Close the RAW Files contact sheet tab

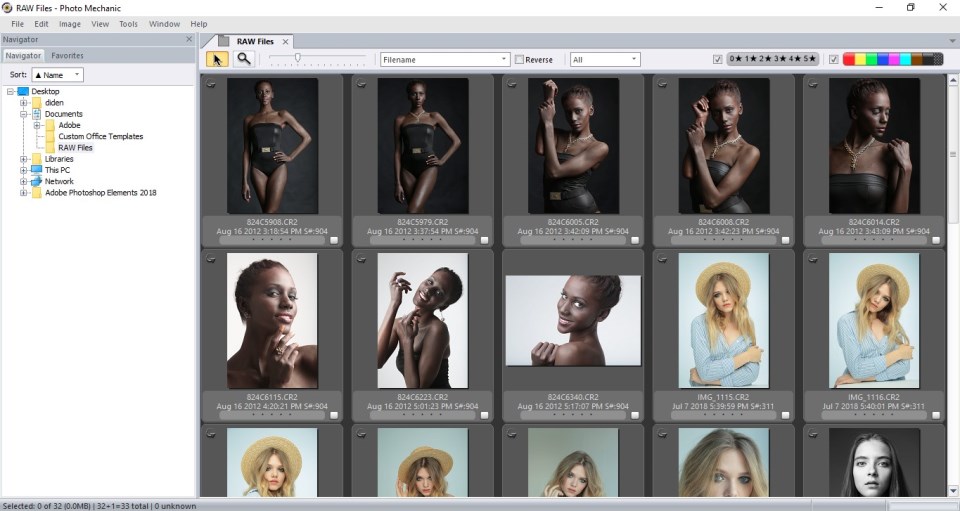285,42
